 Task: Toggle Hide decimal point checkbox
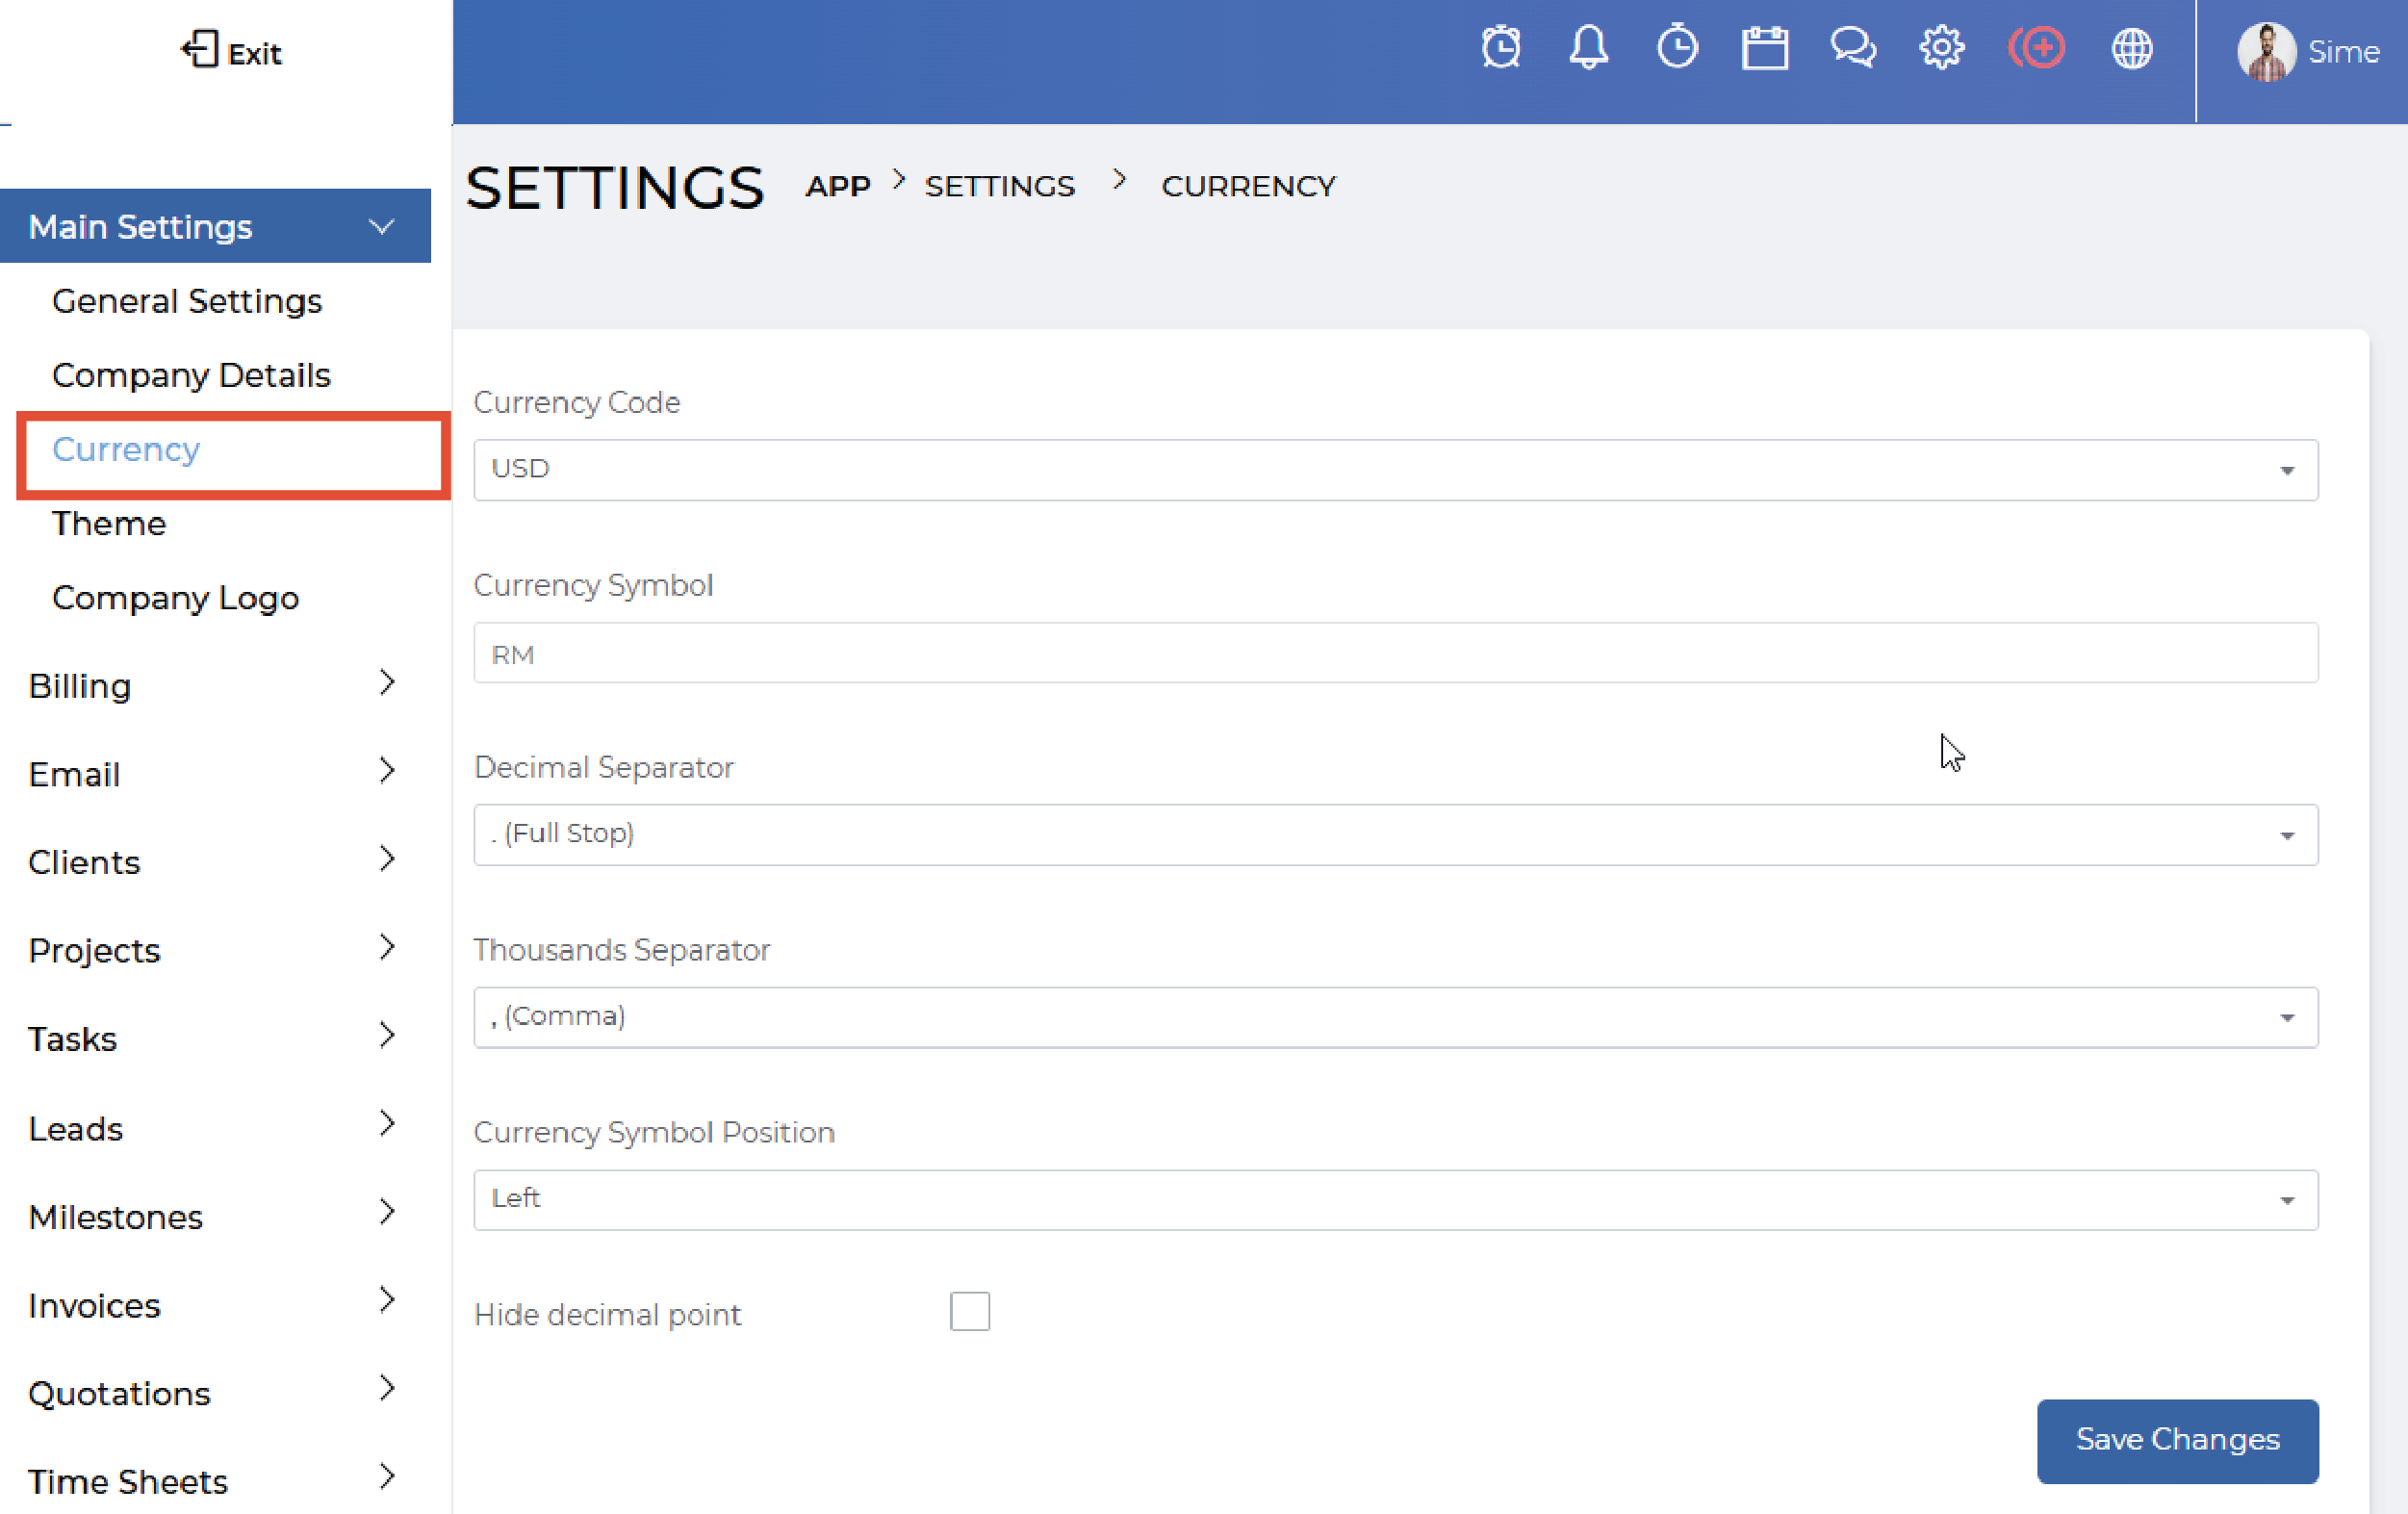tap(969, 1311)
